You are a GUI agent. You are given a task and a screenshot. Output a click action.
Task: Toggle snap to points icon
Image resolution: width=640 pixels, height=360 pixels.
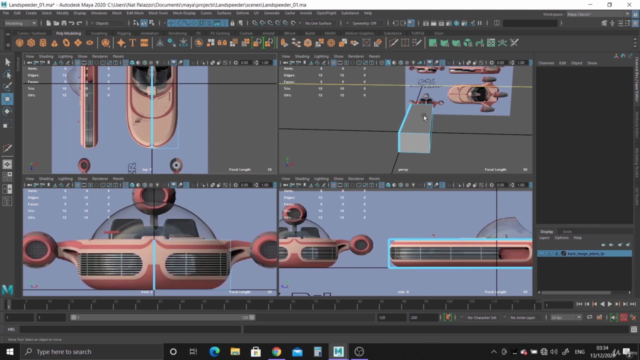tap(270, 23)
